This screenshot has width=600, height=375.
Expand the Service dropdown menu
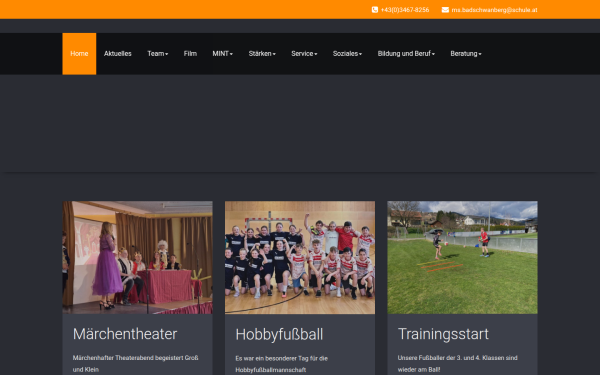[304, 54]
